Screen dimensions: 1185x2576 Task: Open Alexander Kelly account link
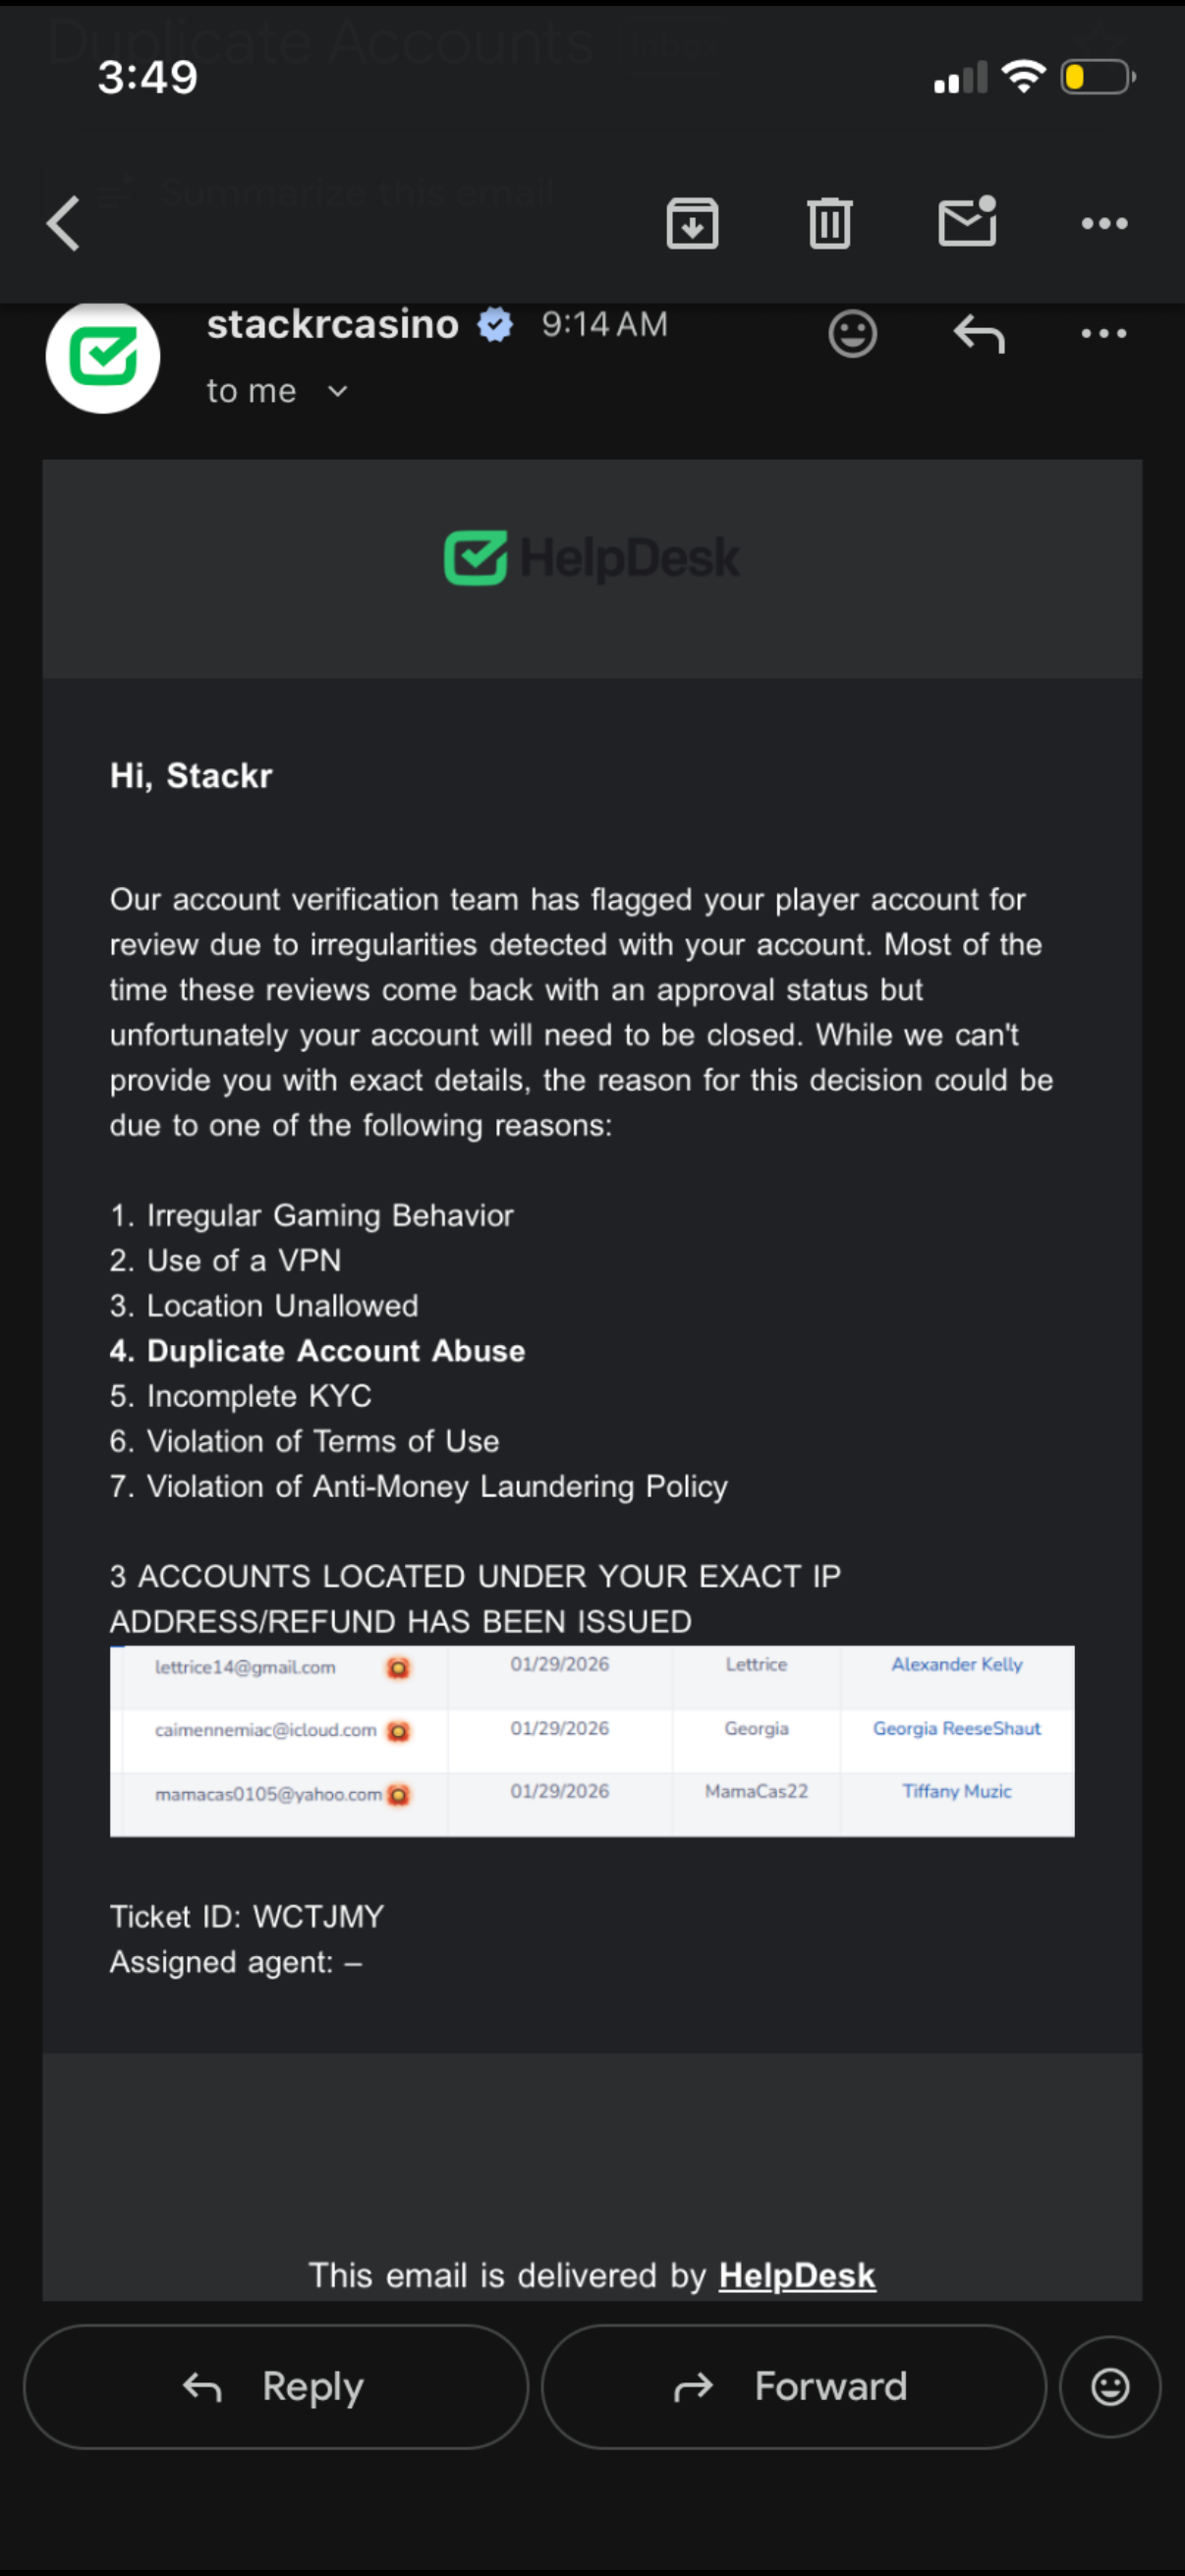[956, 1665]
